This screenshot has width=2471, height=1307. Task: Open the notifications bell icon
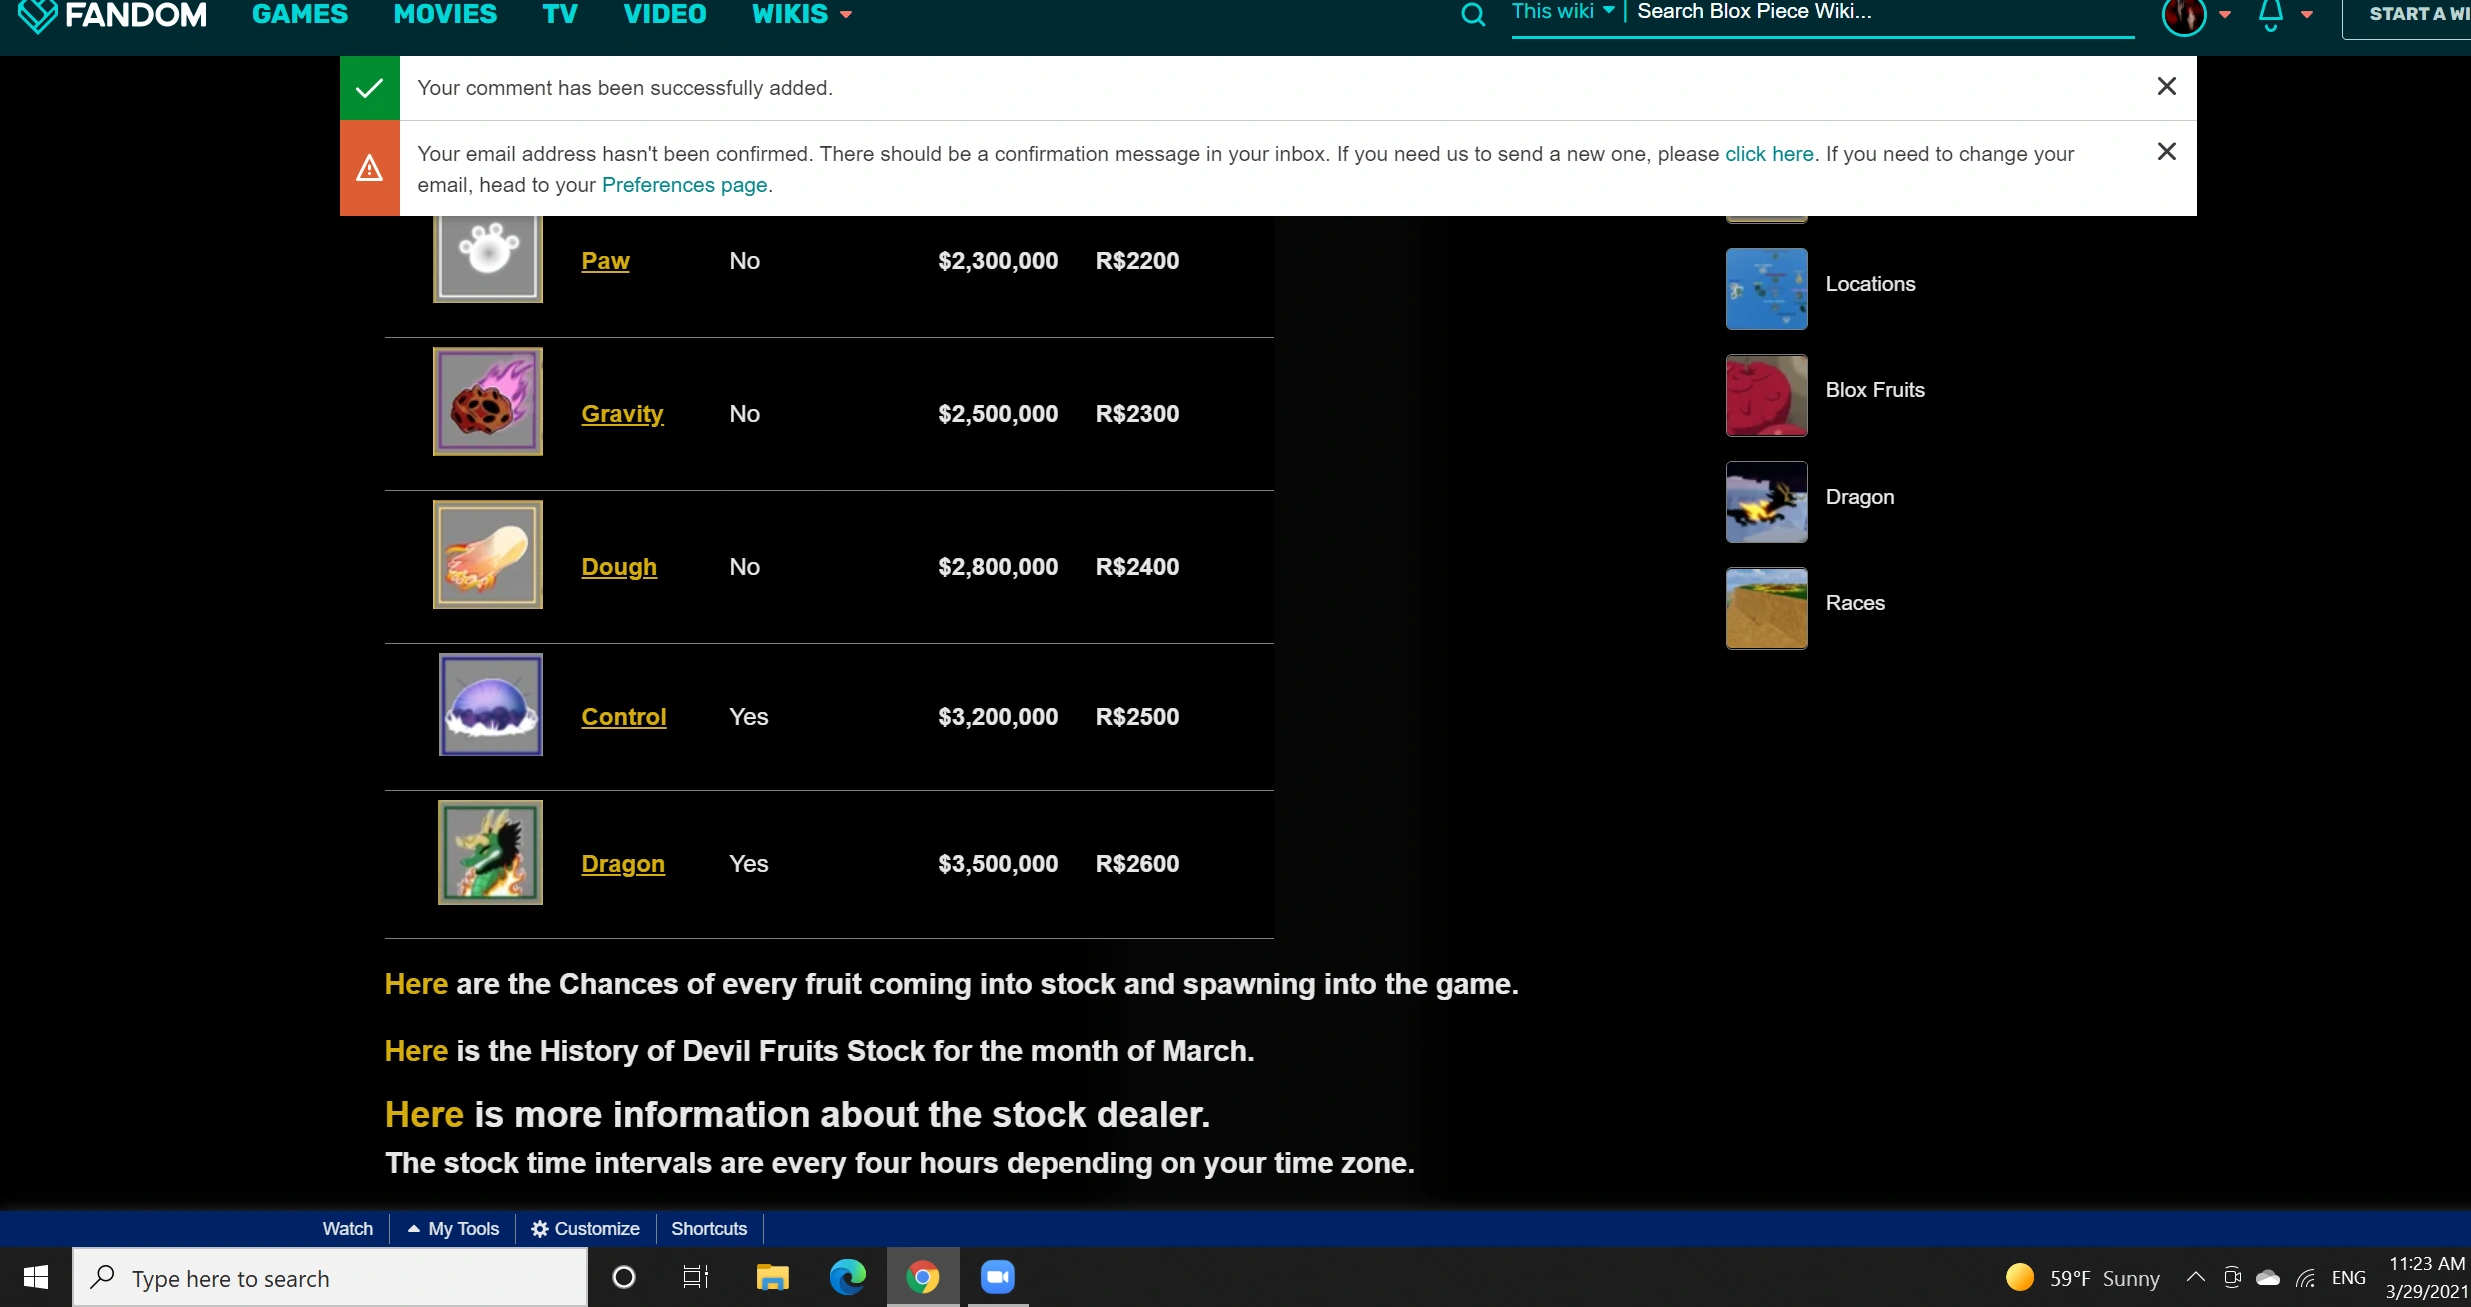[2271, 14]
